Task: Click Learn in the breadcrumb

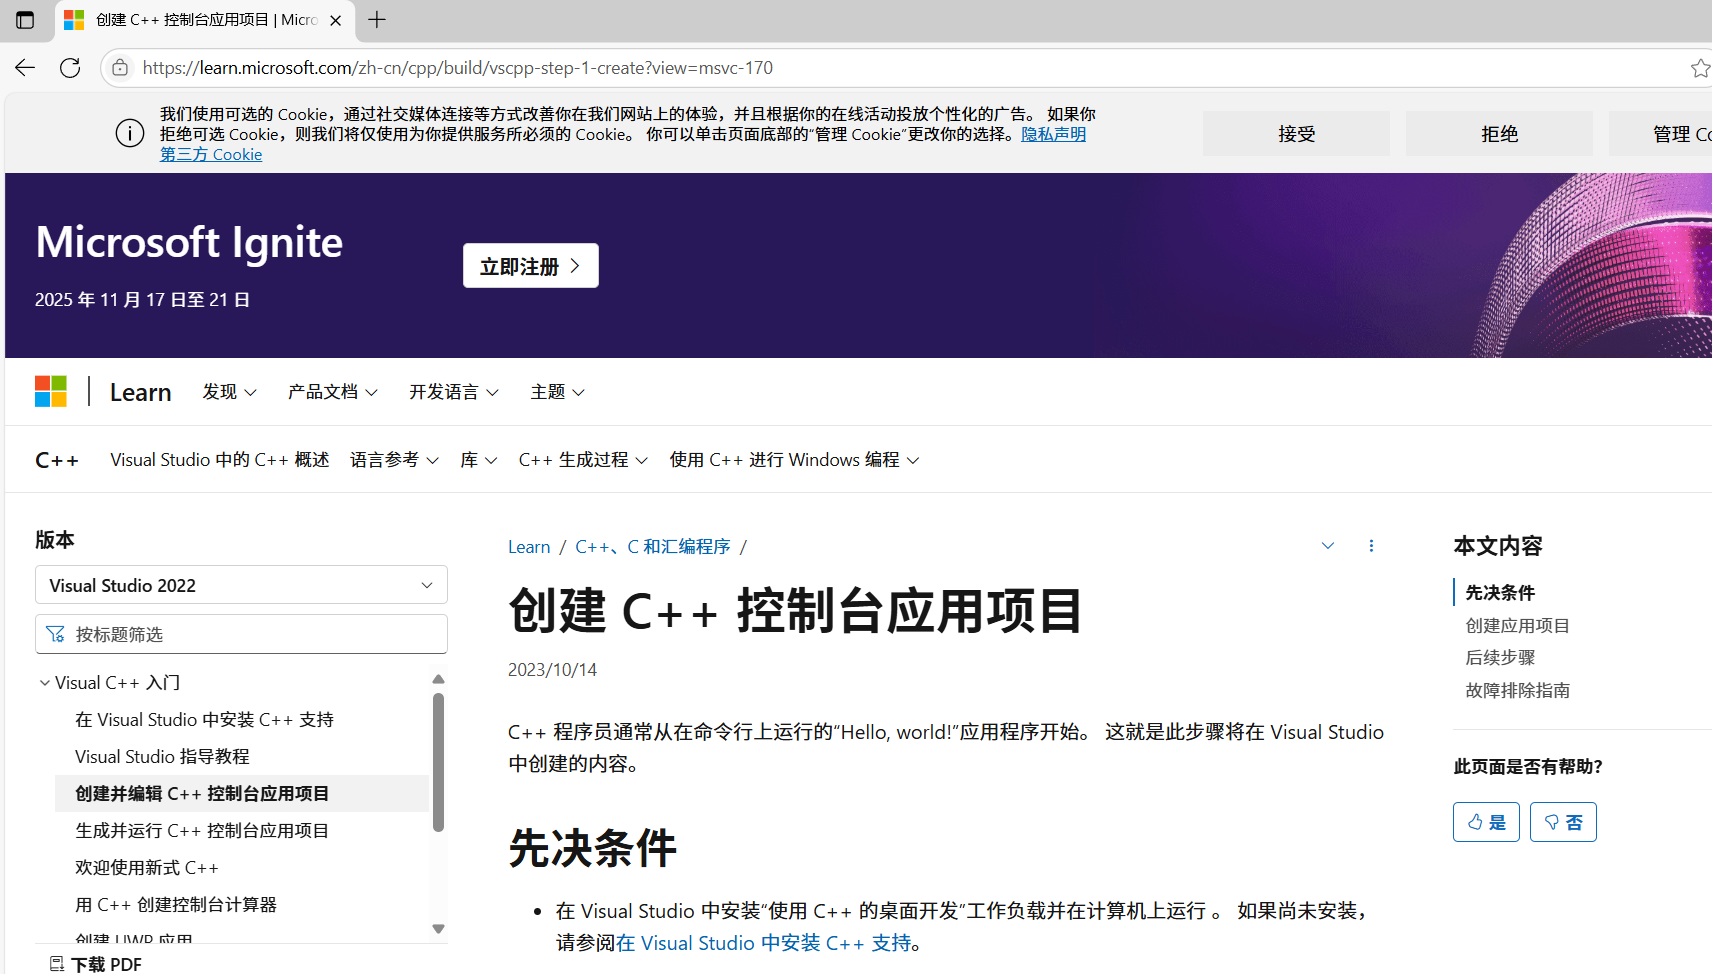Action: [x=529, y=547]
